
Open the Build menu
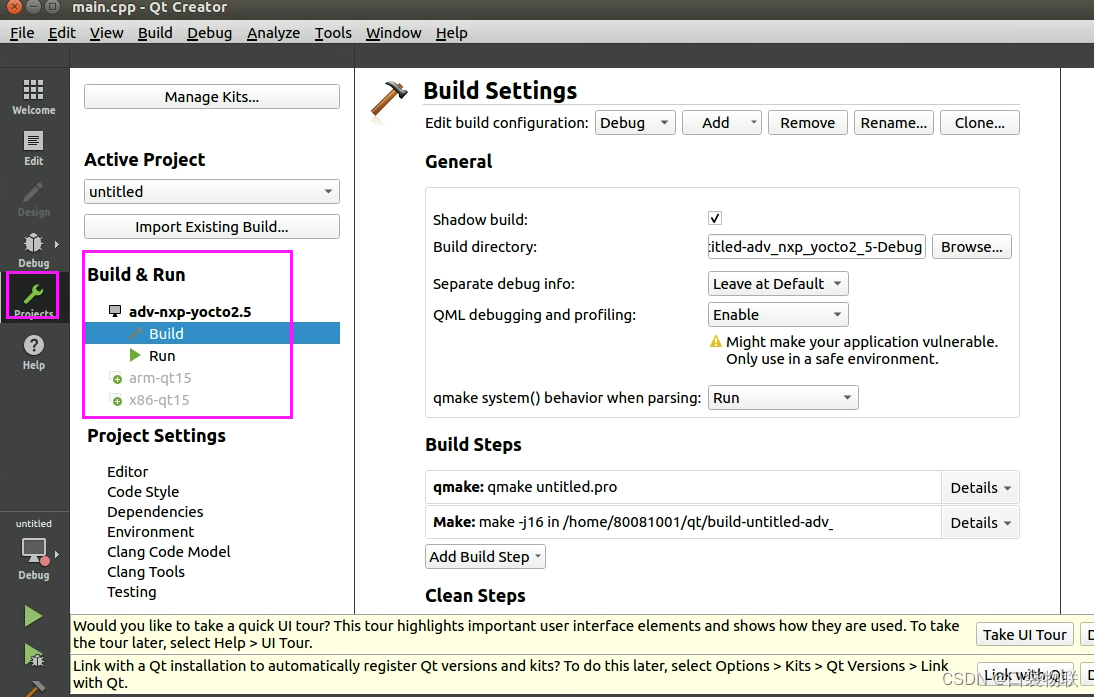pyautogui.click(x=155, y=33)
